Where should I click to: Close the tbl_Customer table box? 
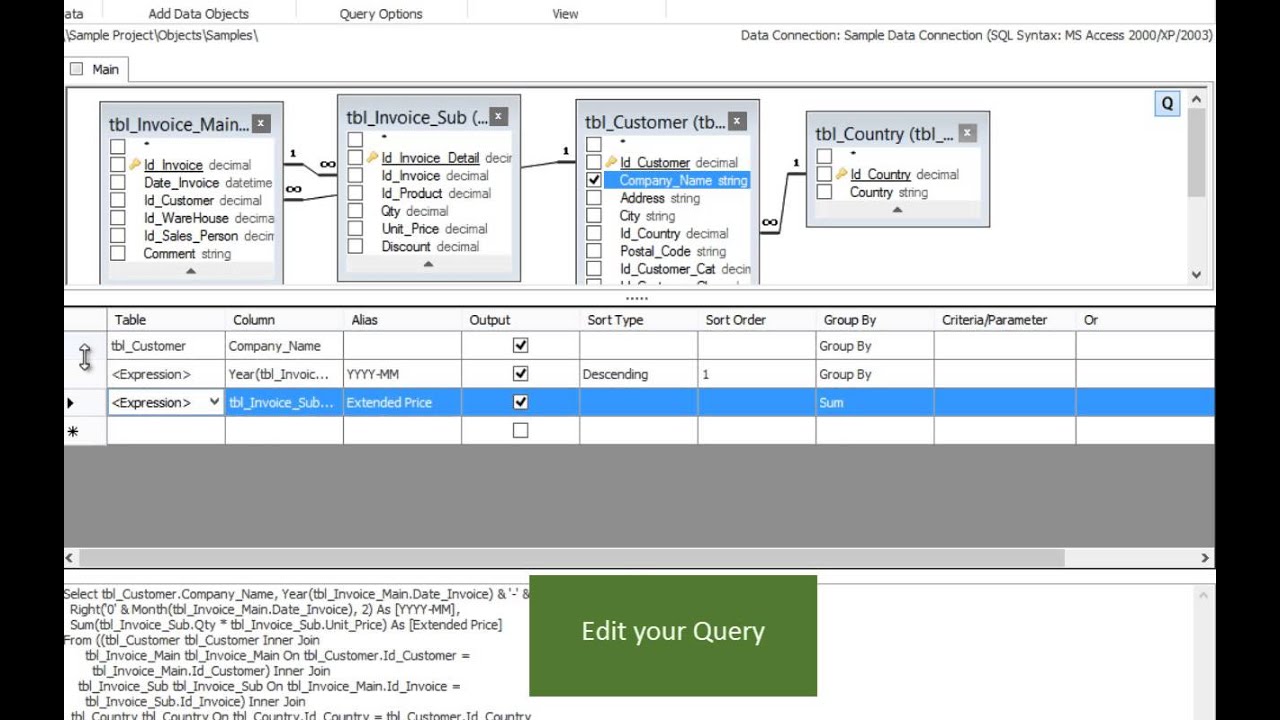(x=737, y=121)
